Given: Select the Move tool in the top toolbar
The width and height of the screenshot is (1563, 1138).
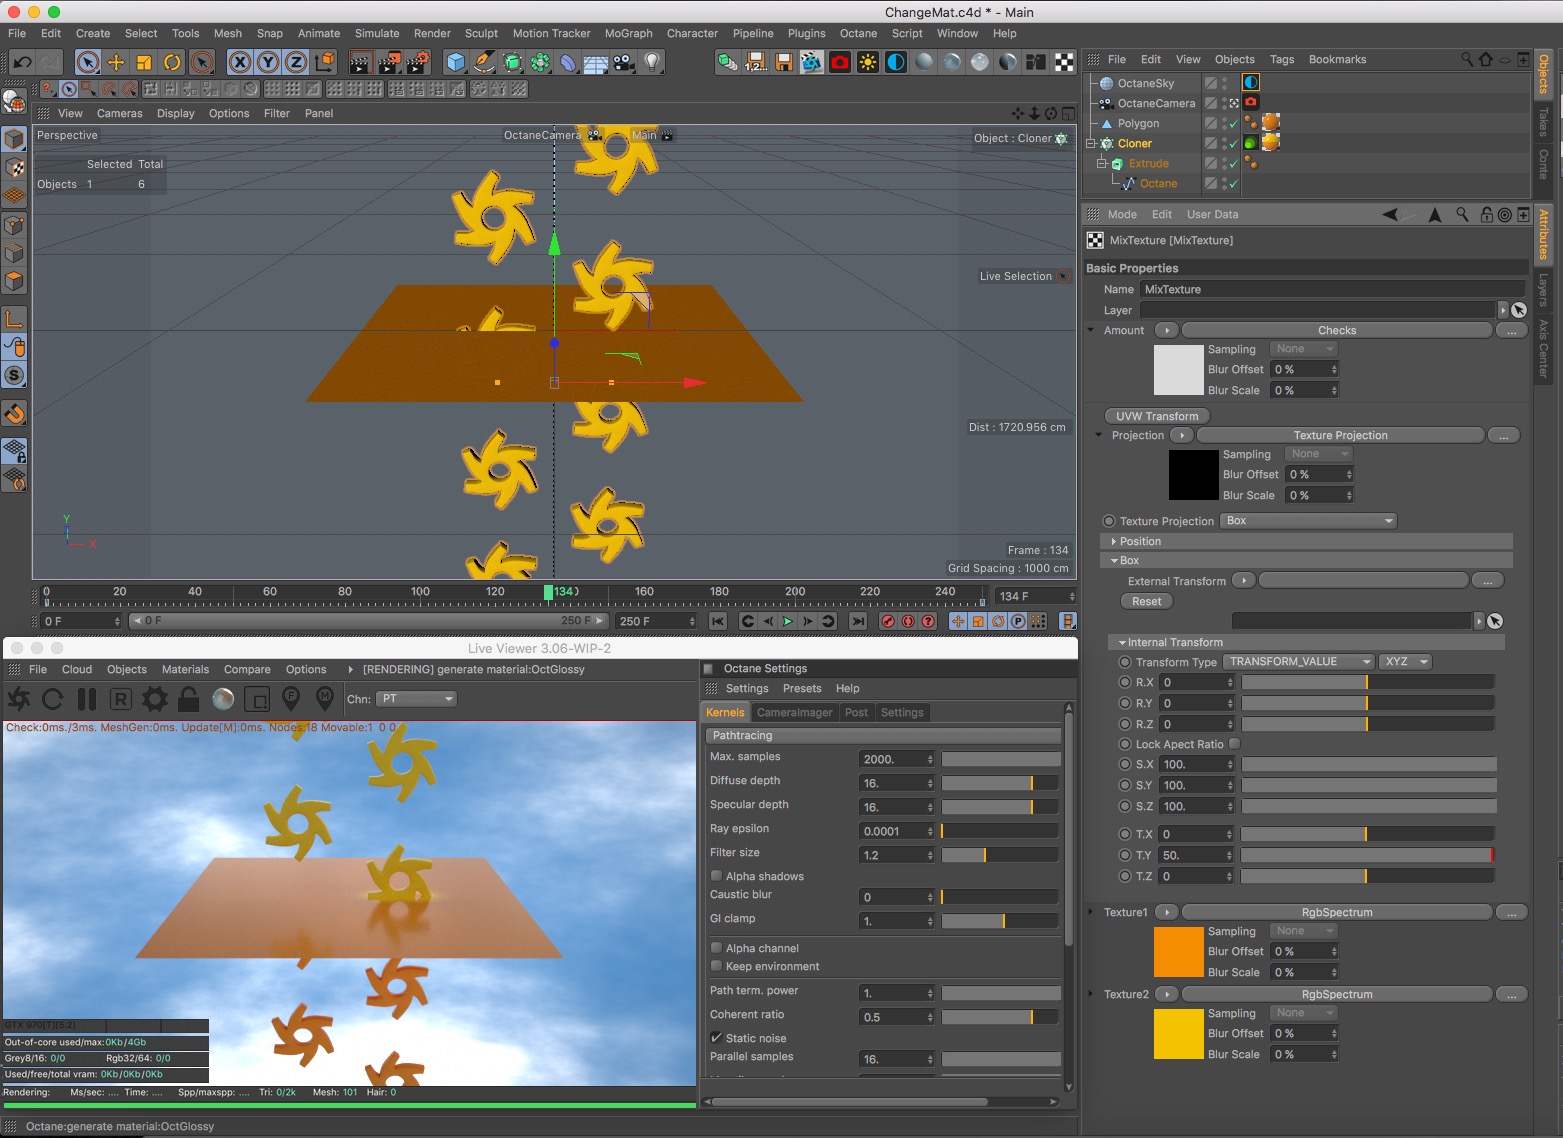Looking at the screenshot, I should point(116,62).
